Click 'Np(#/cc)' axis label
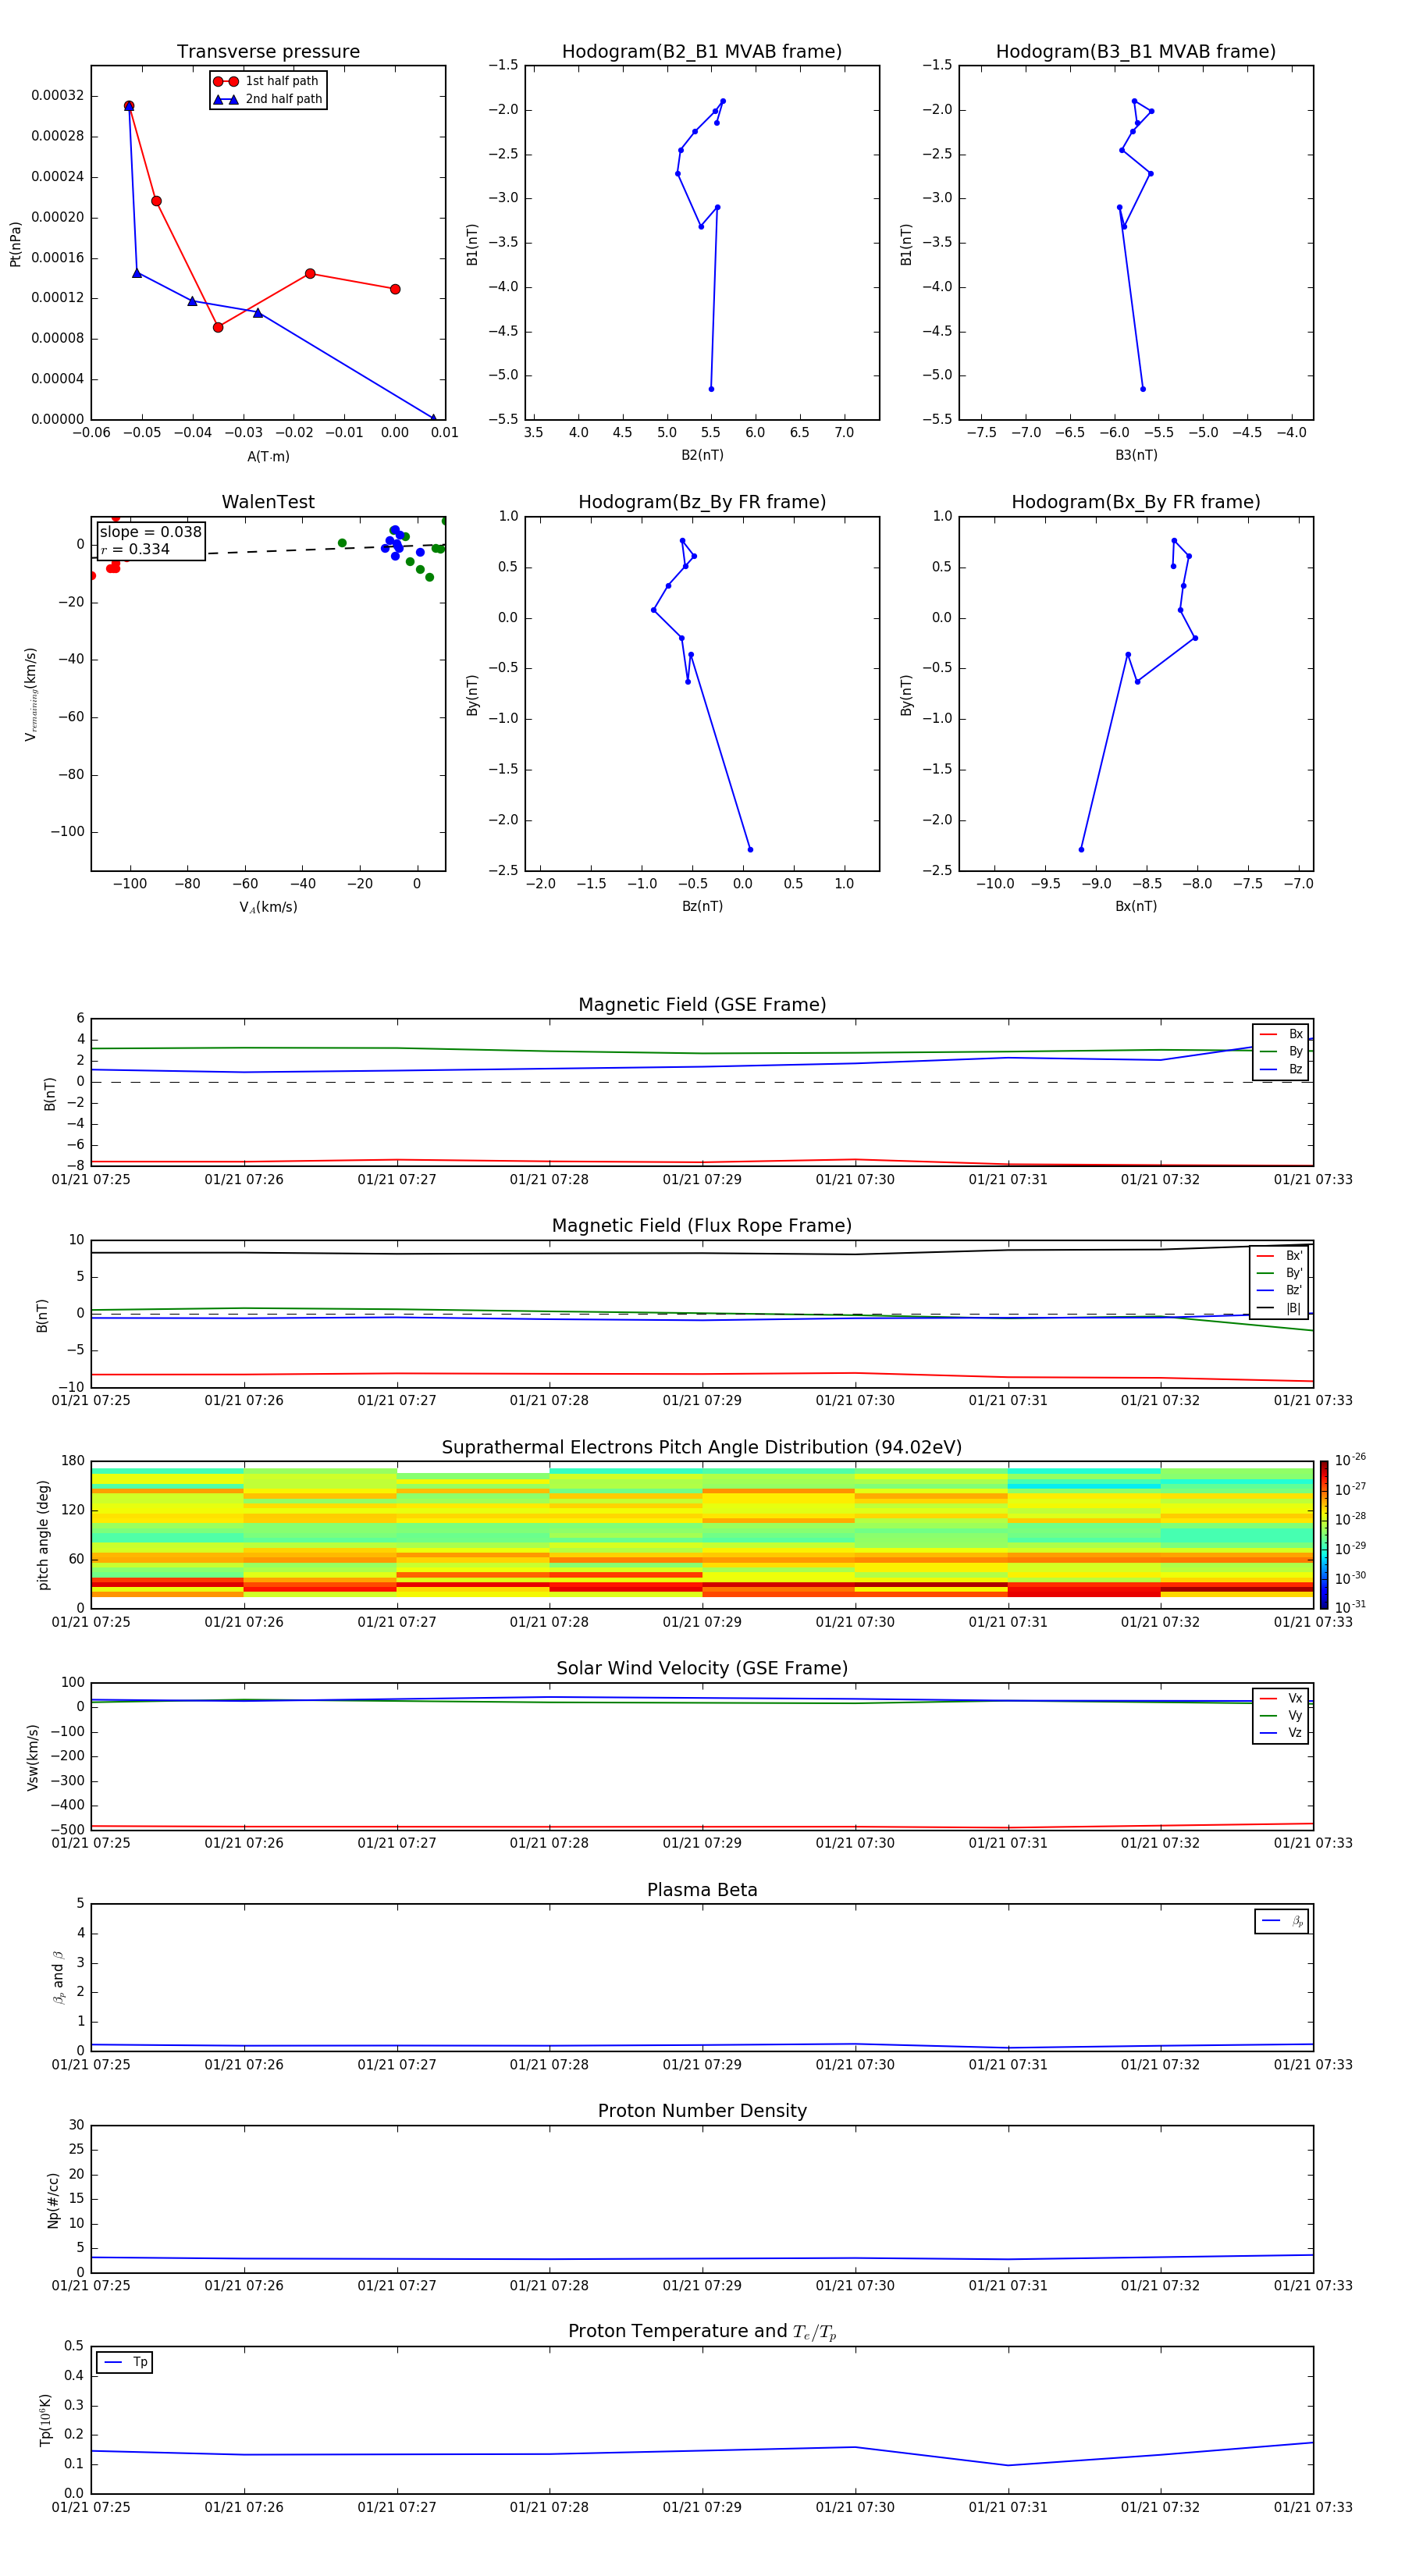Viewport: 1405px width, 2576px height. coord(53,2200)
